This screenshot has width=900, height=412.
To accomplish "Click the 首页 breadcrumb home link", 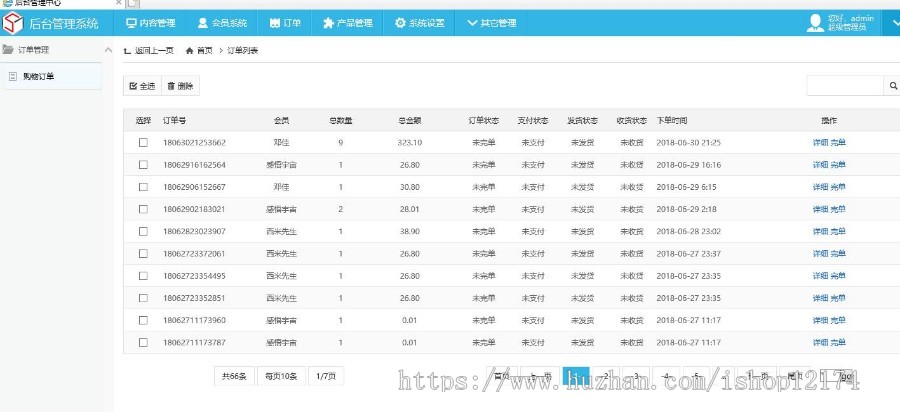I will click(199, 50).
